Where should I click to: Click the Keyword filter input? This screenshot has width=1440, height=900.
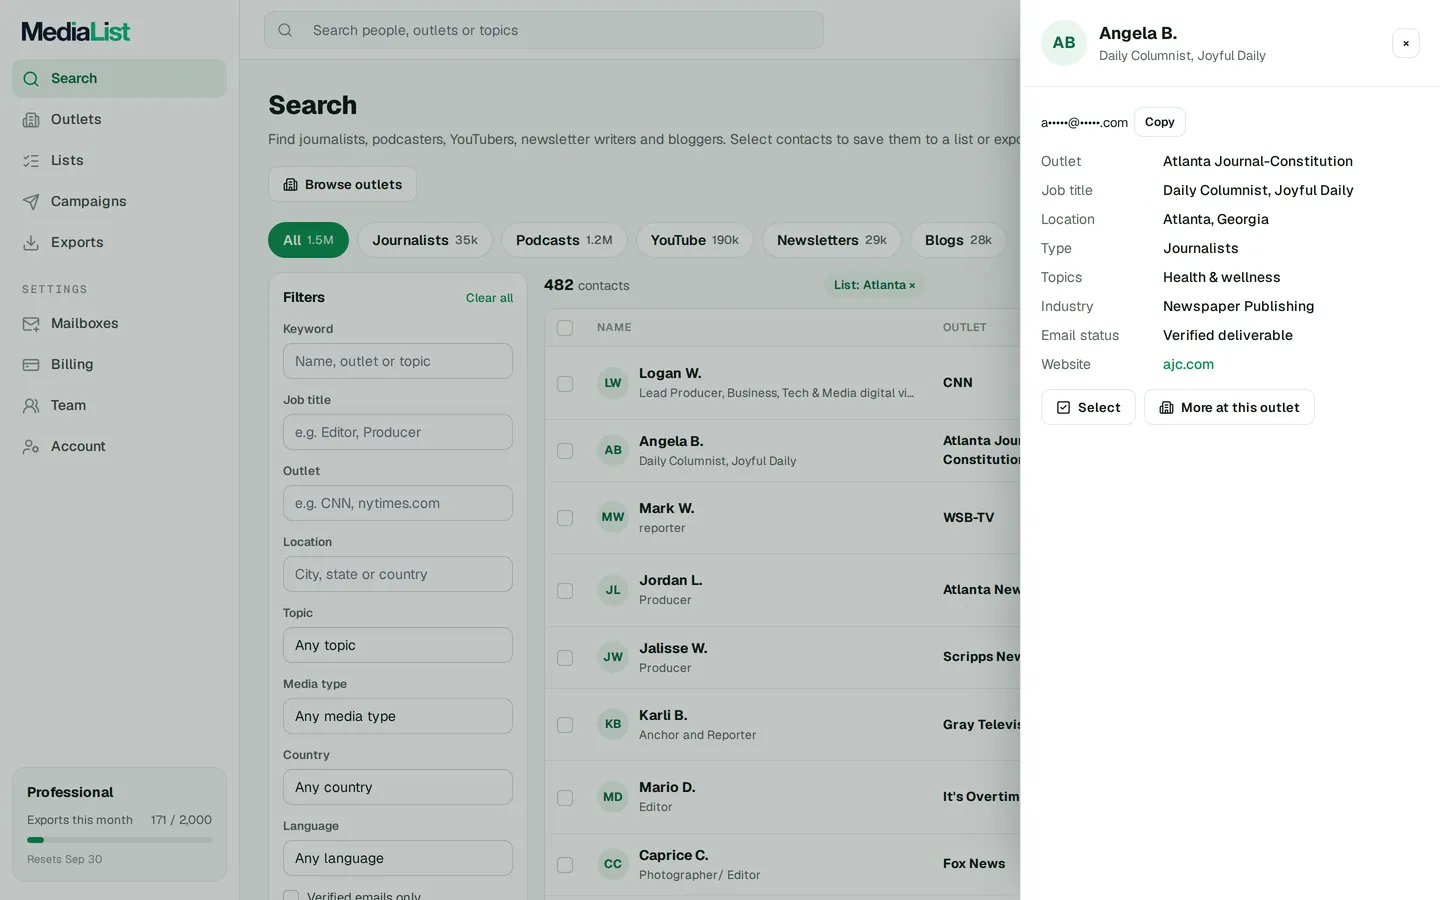click(398, 361)
